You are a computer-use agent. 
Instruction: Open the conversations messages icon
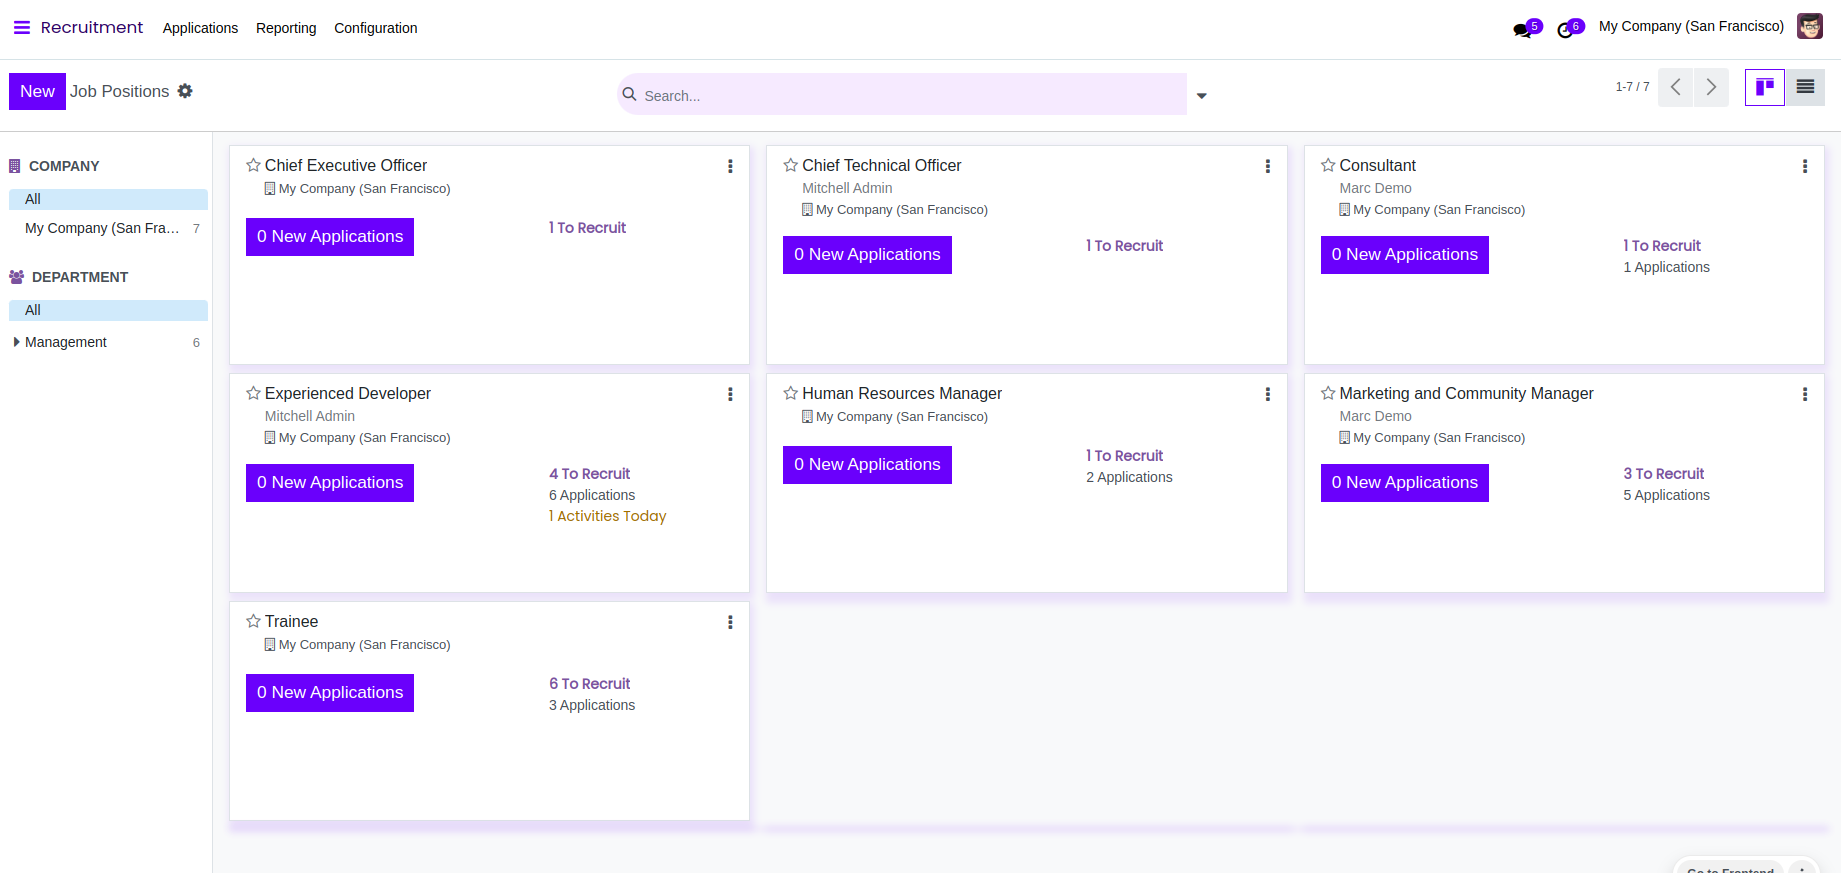tap(1524, 29)
